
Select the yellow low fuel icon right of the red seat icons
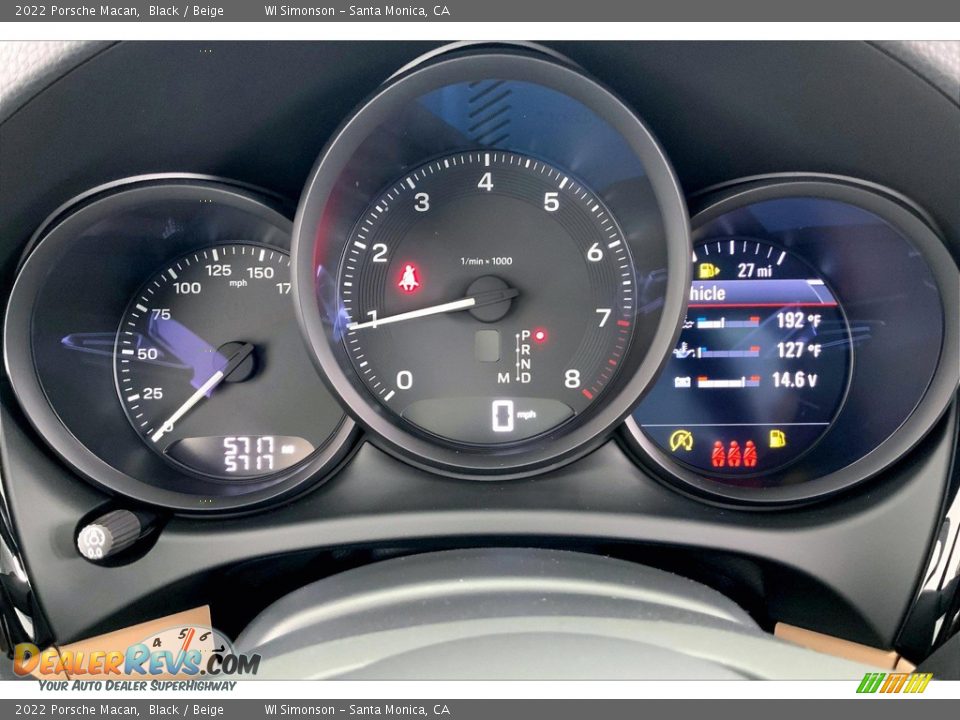pyautogui.click(x=777, y=438)
